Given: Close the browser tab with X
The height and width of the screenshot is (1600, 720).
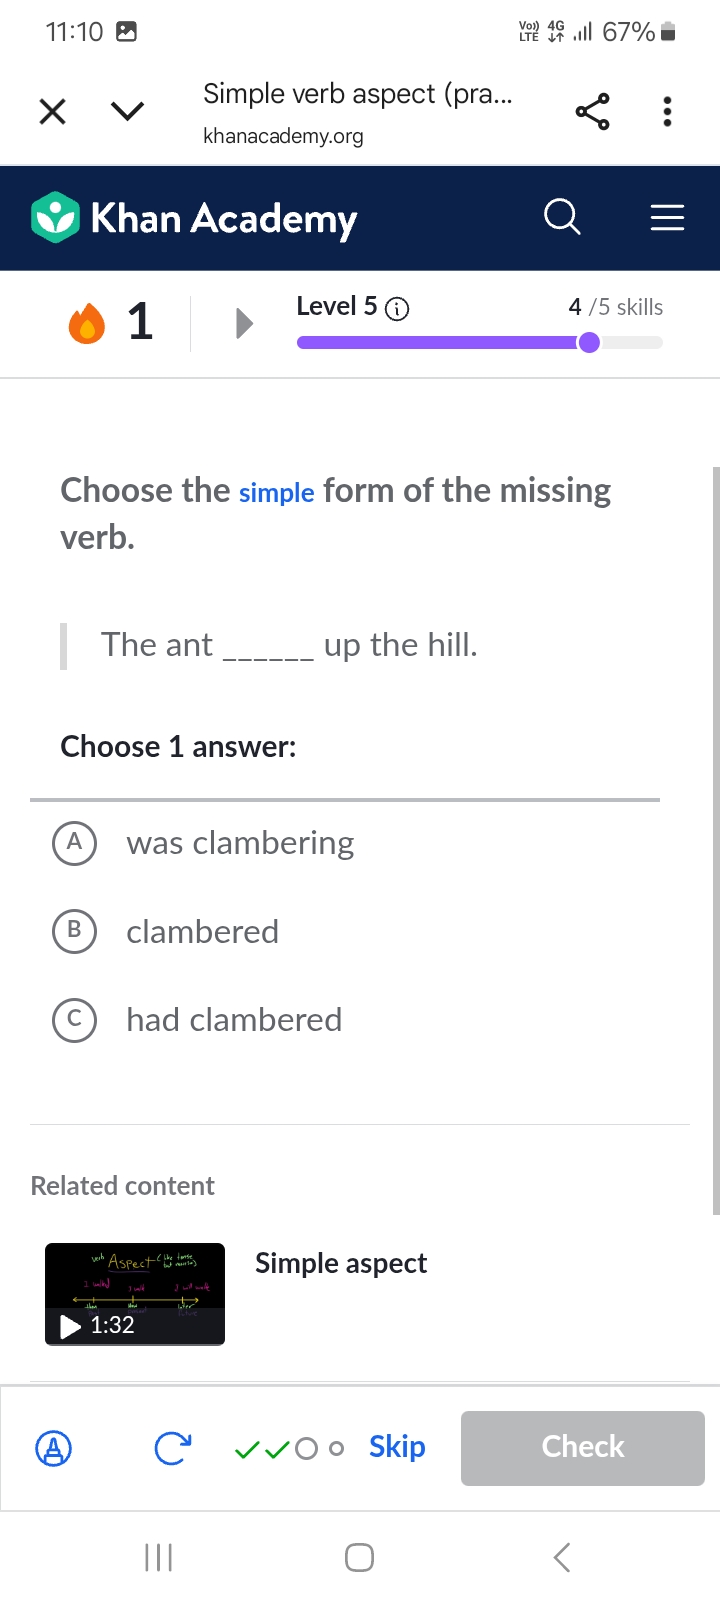Looking at the screenshot, I should point(52,111).
